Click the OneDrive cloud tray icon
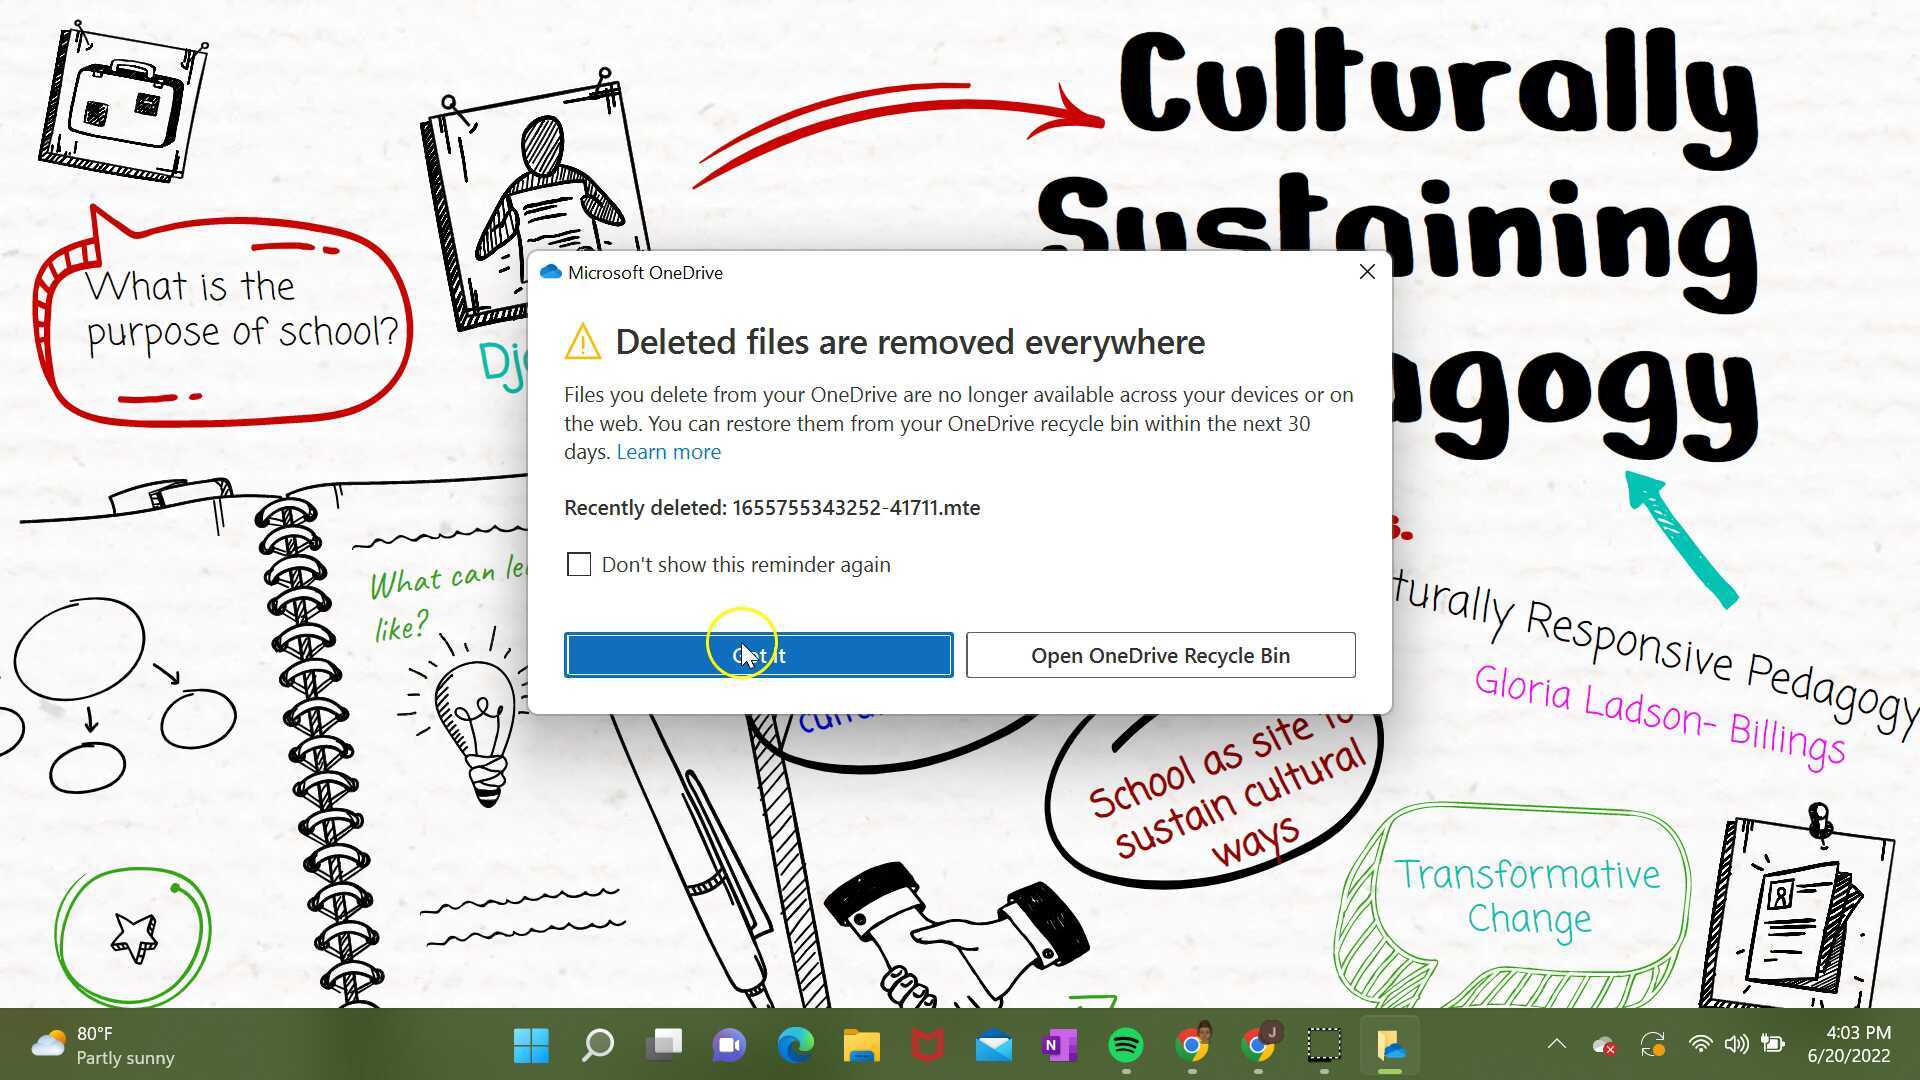1920x1080 pixels. click(x=1603, y=1045)
